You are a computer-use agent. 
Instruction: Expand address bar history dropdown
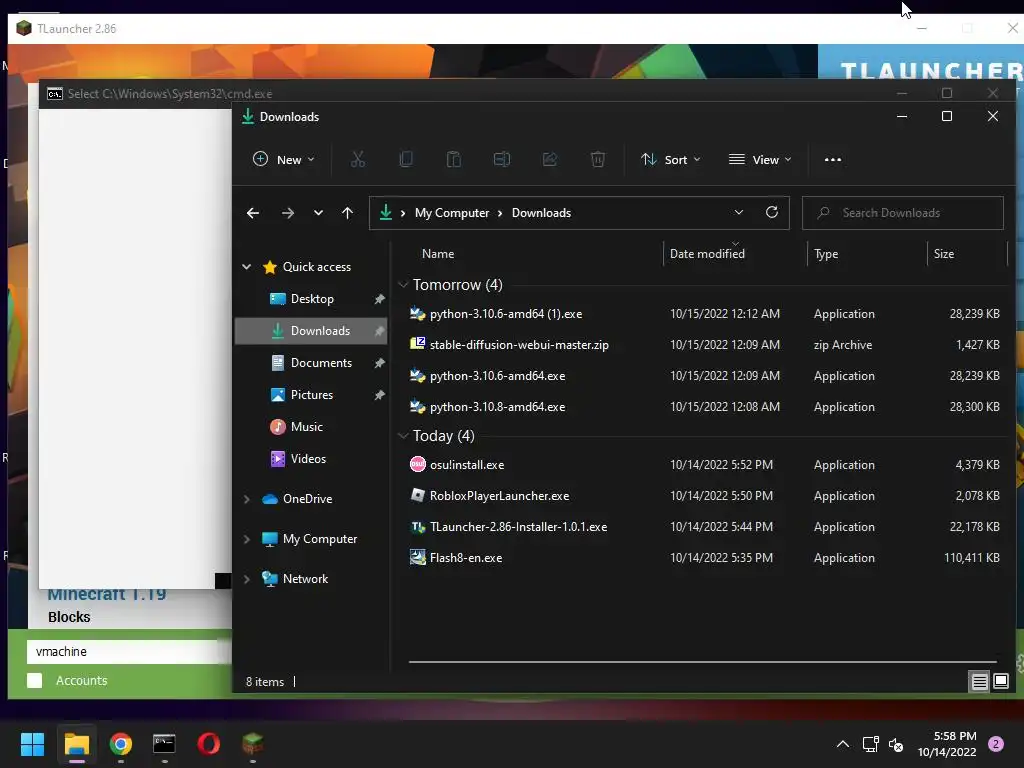coord(739,212)
